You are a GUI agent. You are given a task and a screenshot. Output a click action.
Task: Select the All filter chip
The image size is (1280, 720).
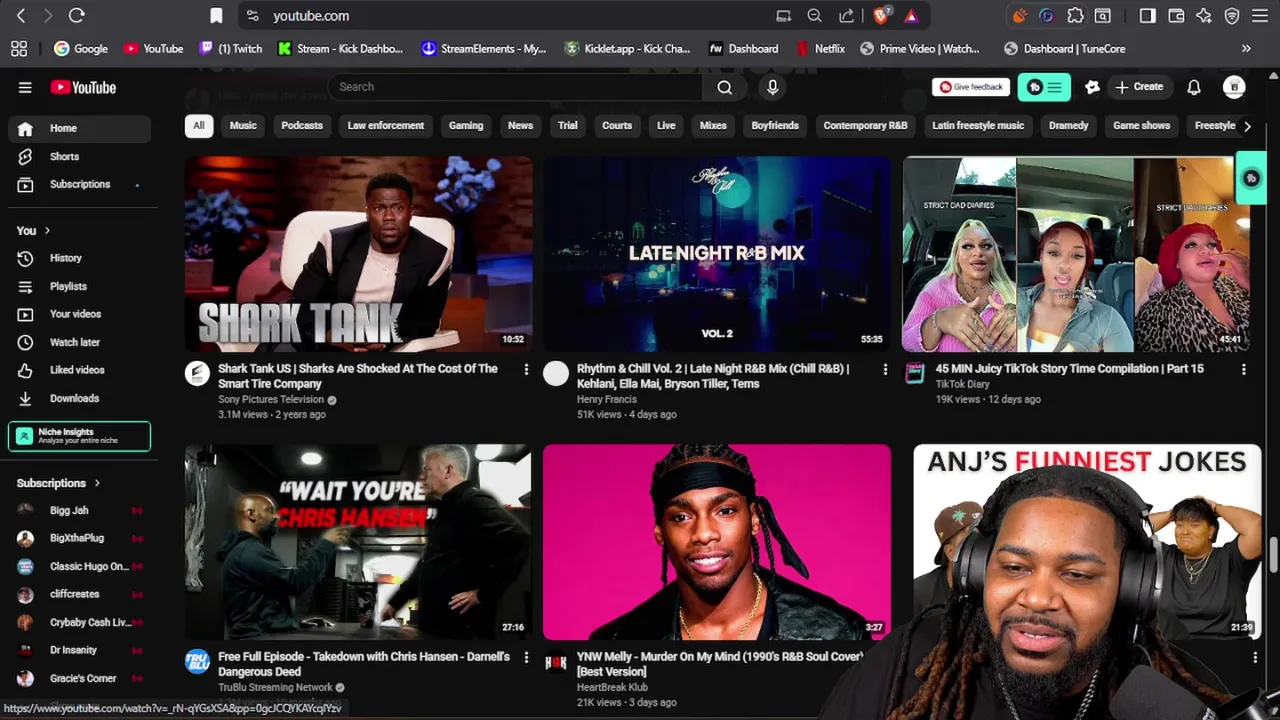tap(198, 126)
